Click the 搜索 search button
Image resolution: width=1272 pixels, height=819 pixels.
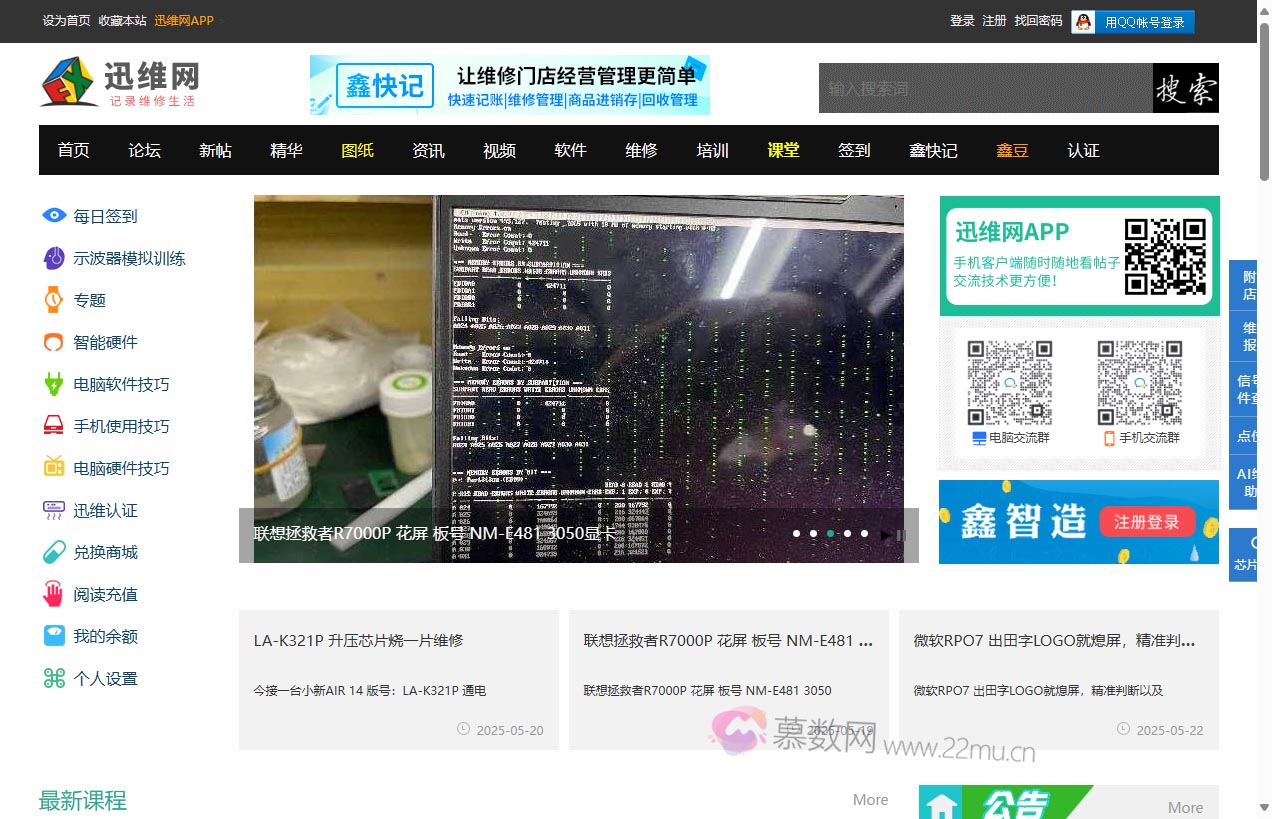[1185, 88]
